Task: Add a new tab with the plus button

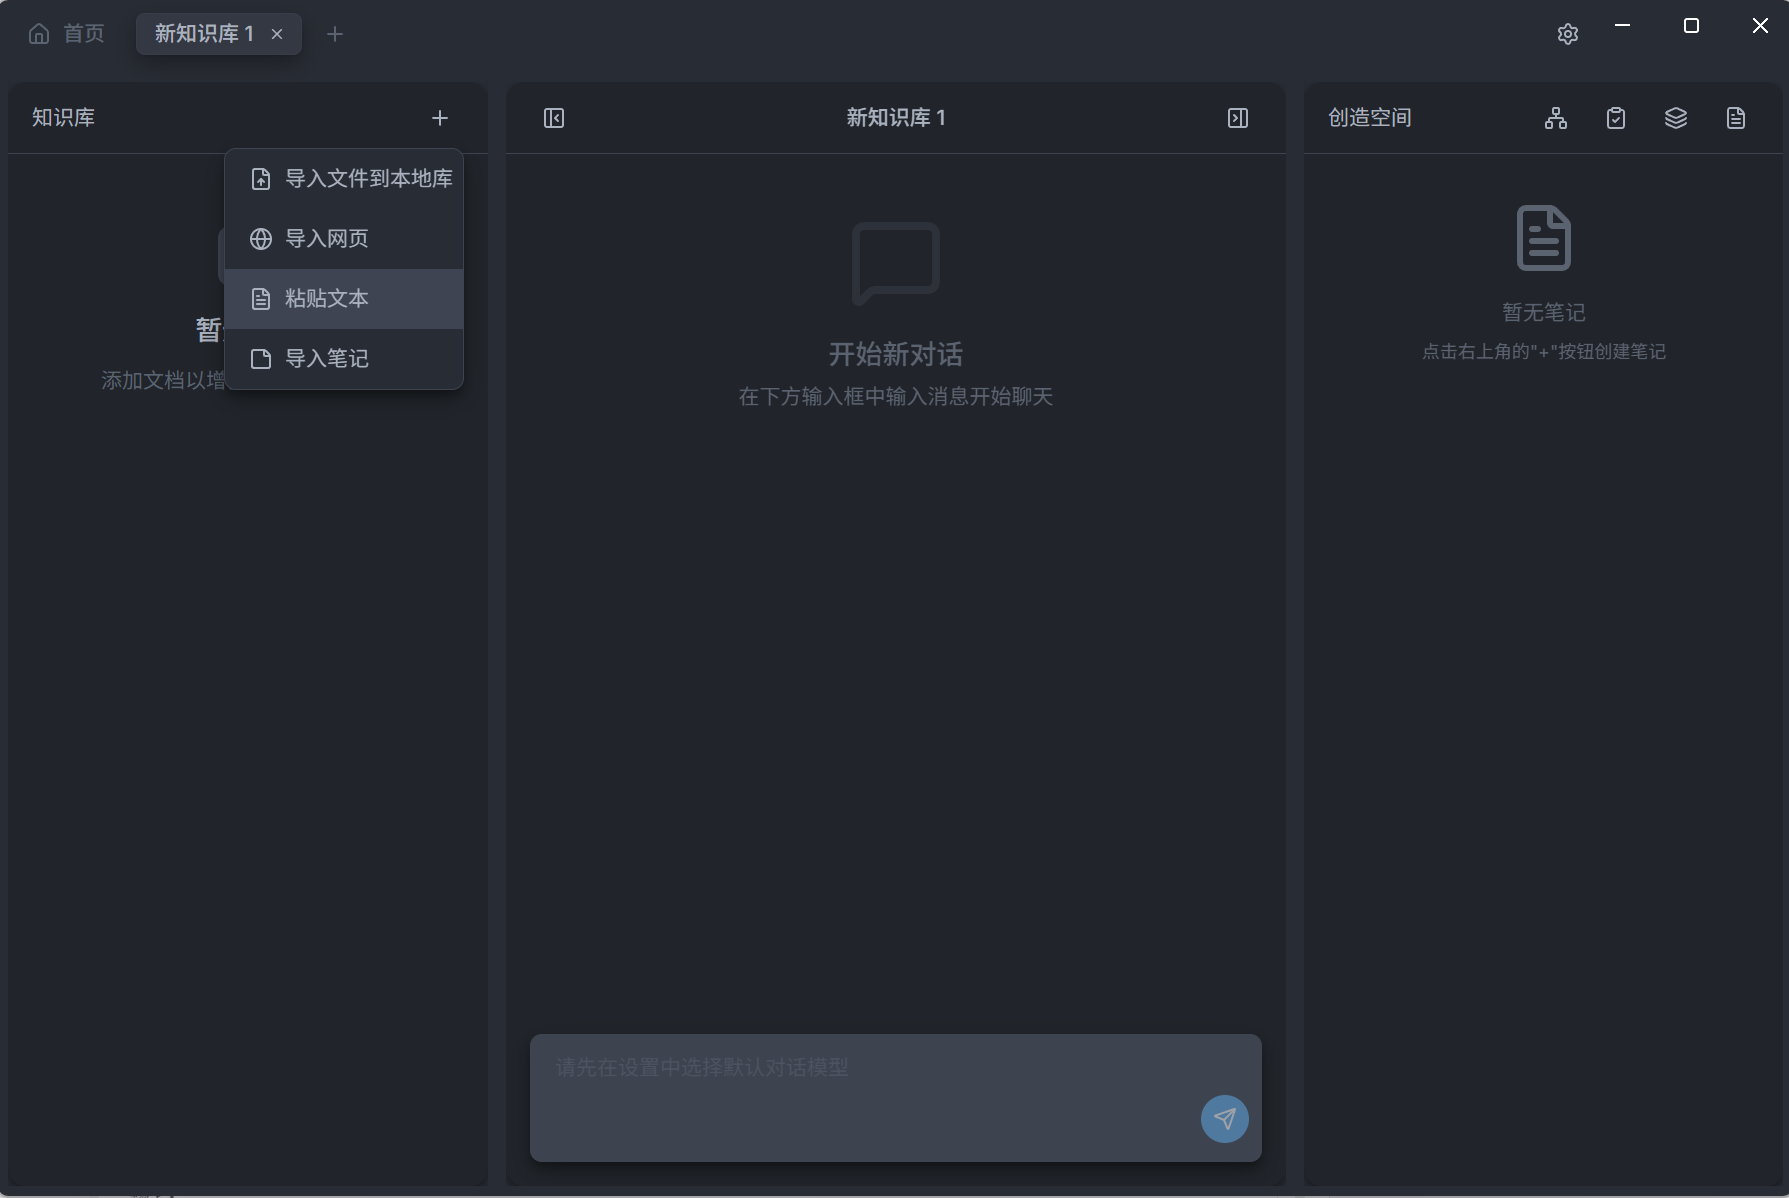Action: [x=335, y=34]
